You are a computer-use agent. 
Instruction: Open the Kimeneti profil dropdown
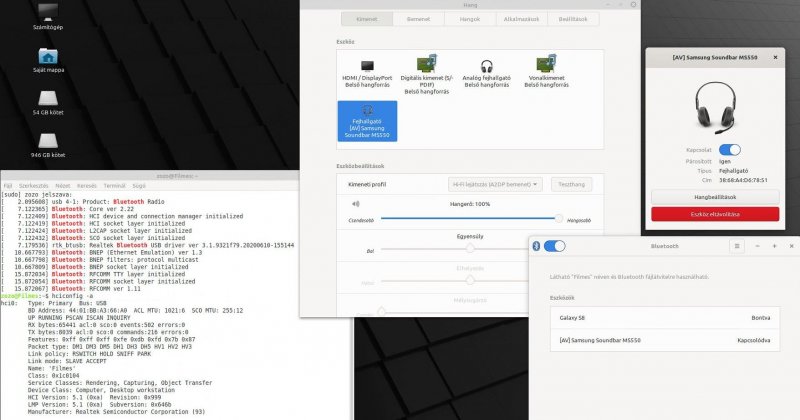click(495, 184)
